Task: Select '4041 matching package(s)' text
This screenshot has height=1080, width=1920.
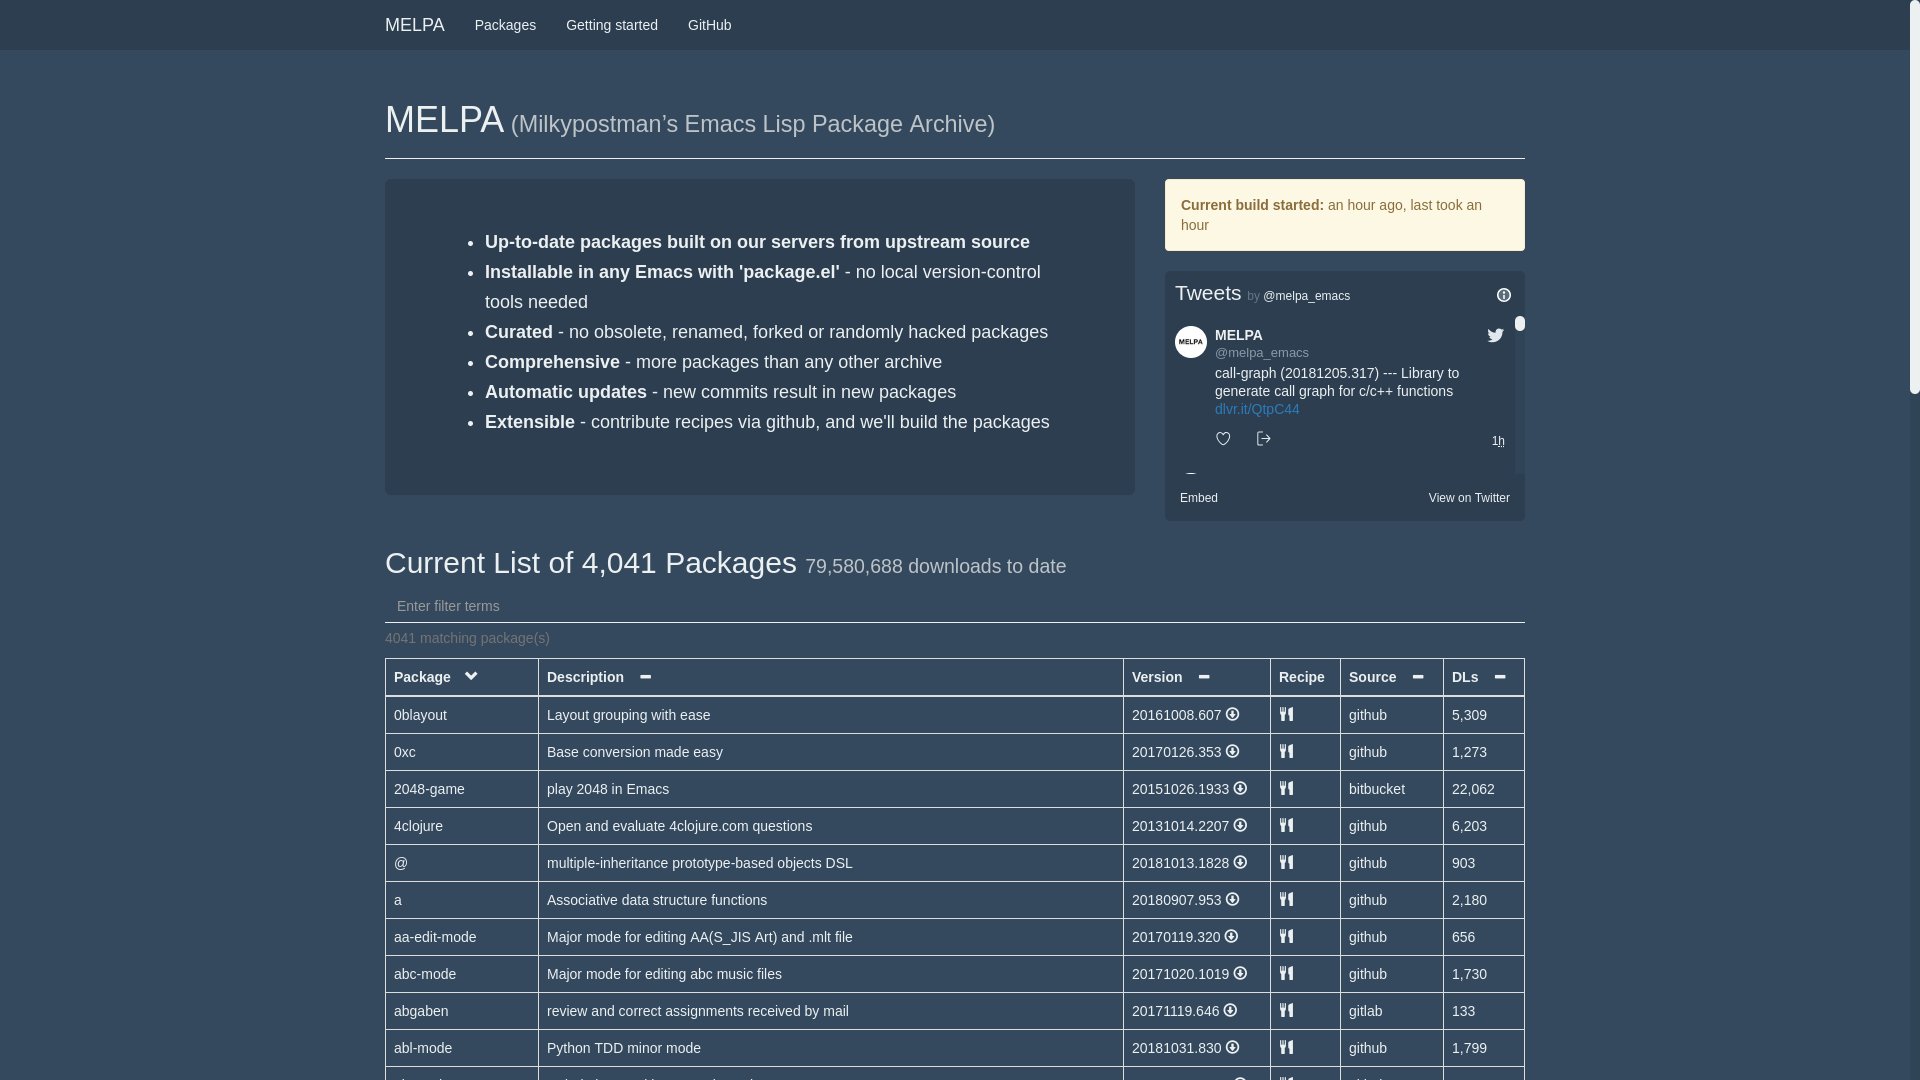Action: click(x=467, y=638)
